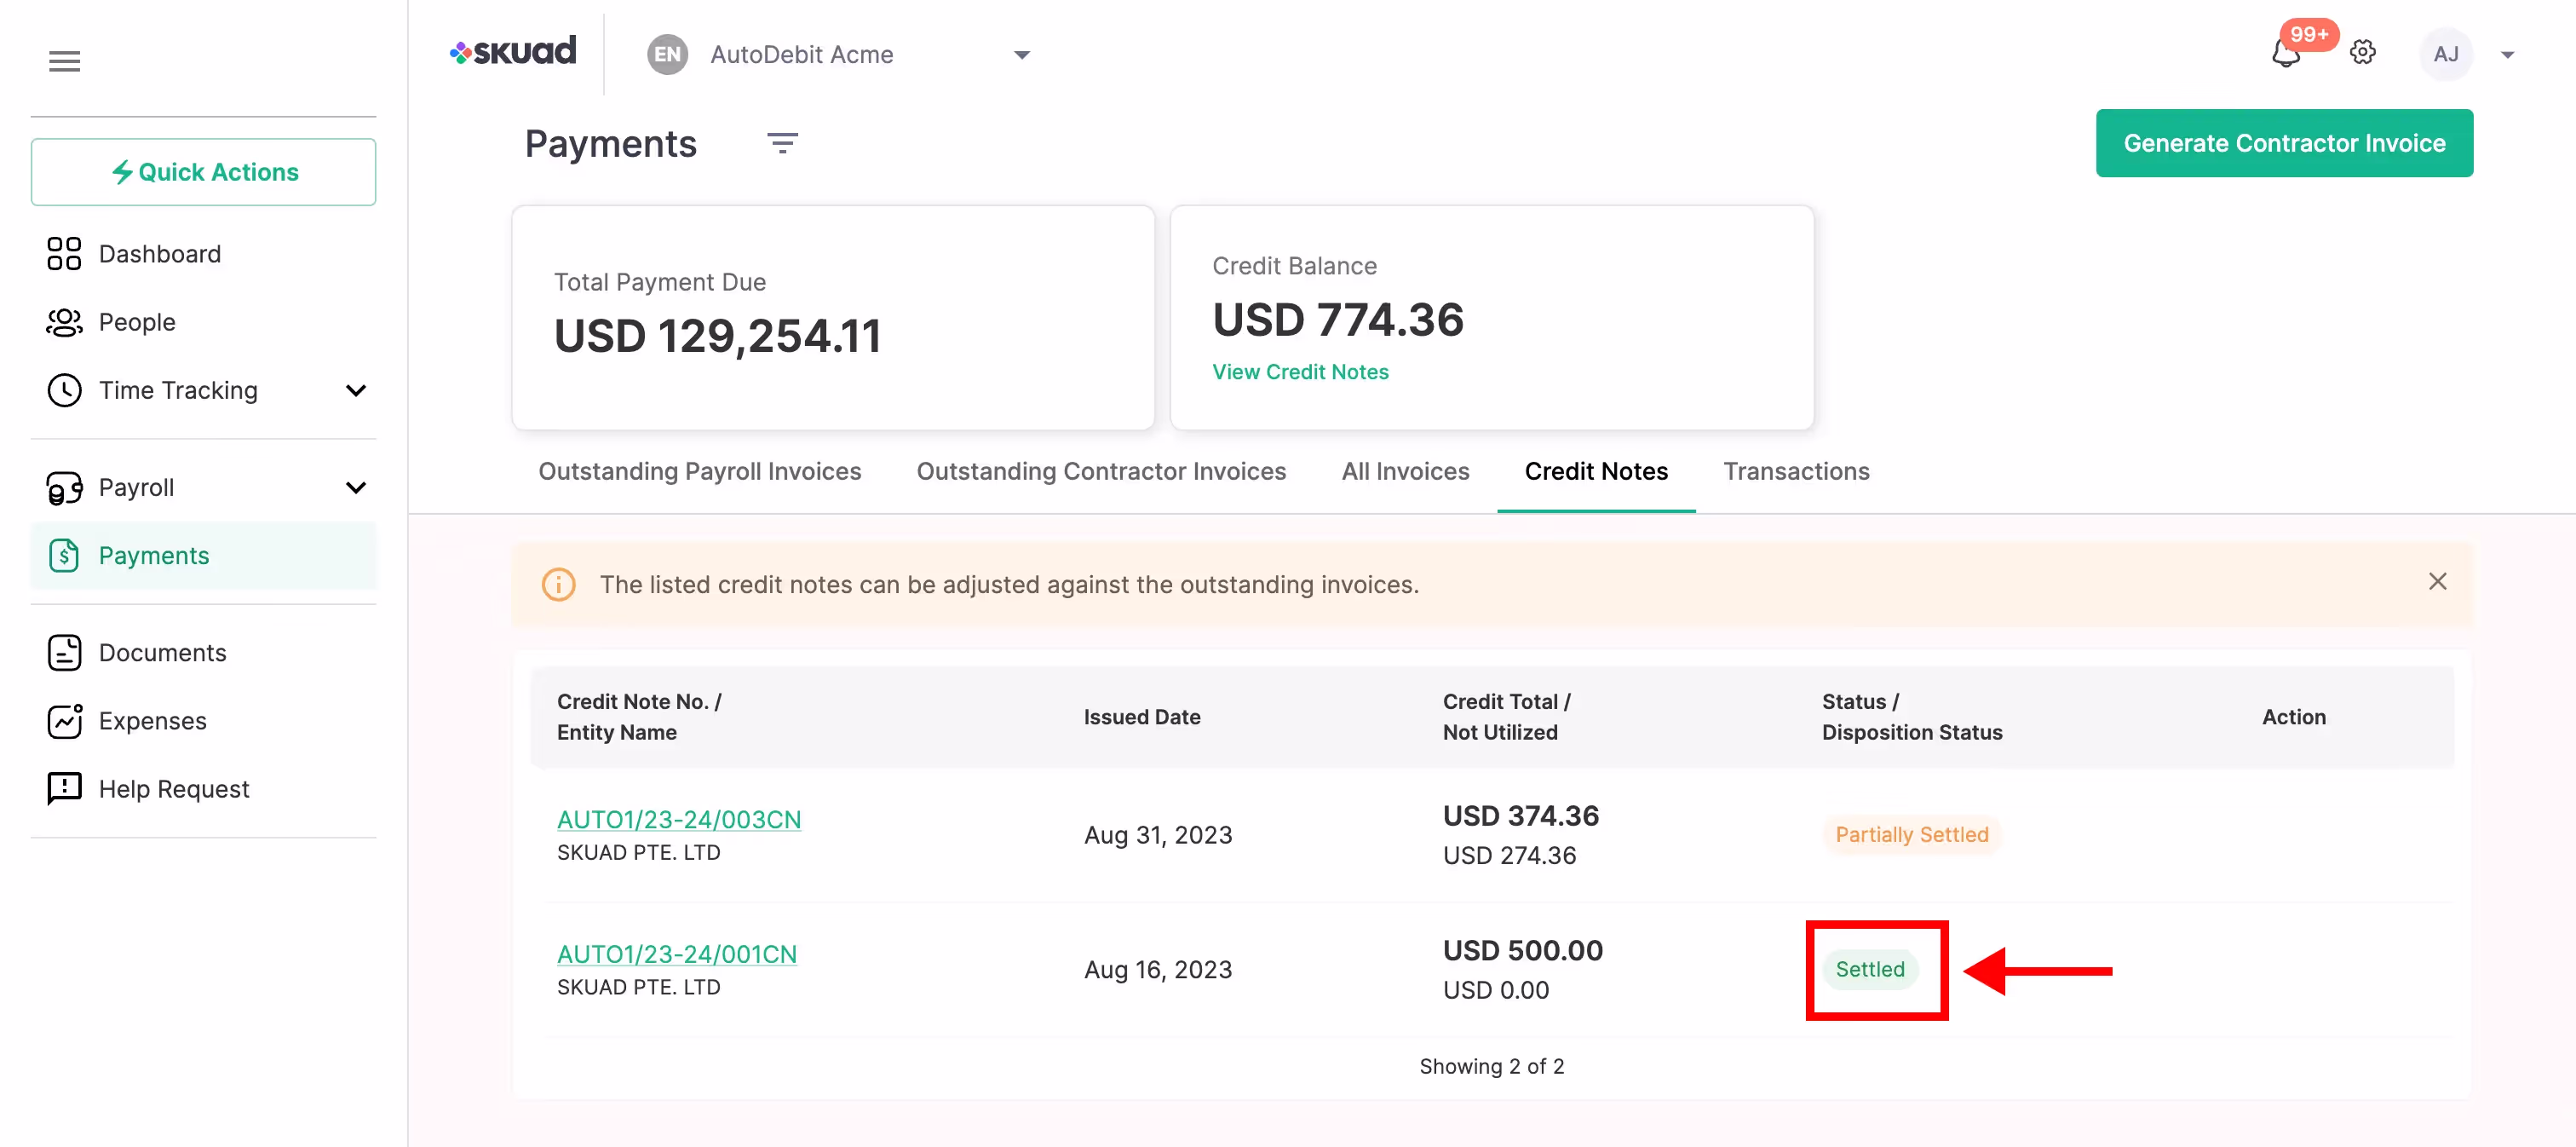The height and width of the screenshot is (1147, 2576).
Task: Select the All Invoices tab
Action: pyautogui.click(x=1405, y=471)
